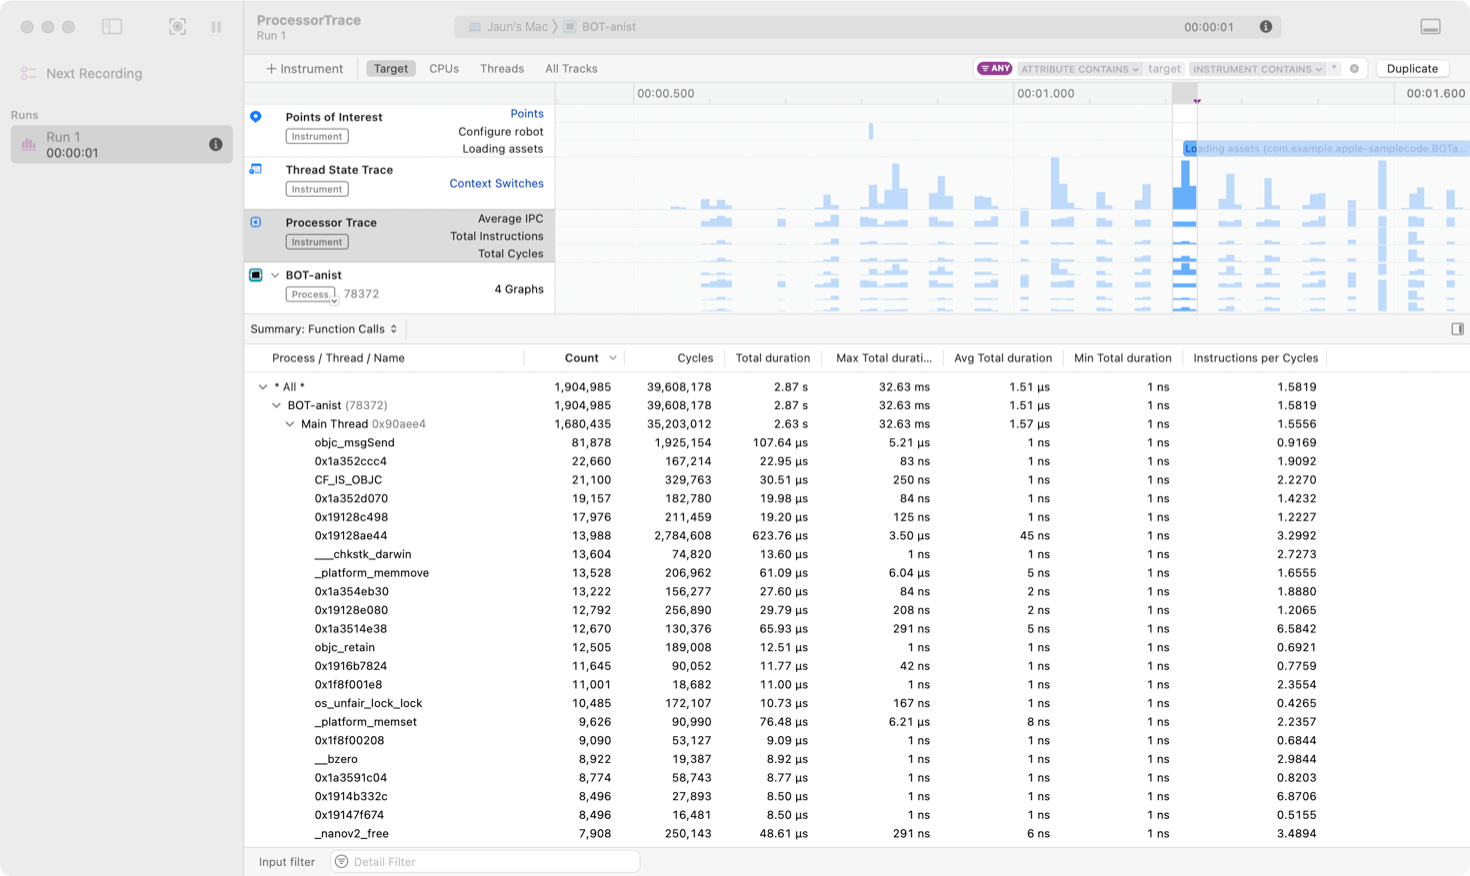The image size is (1470, 876).
Task: Pause the trace with the pause icon
Action: (x=216, y=27)
